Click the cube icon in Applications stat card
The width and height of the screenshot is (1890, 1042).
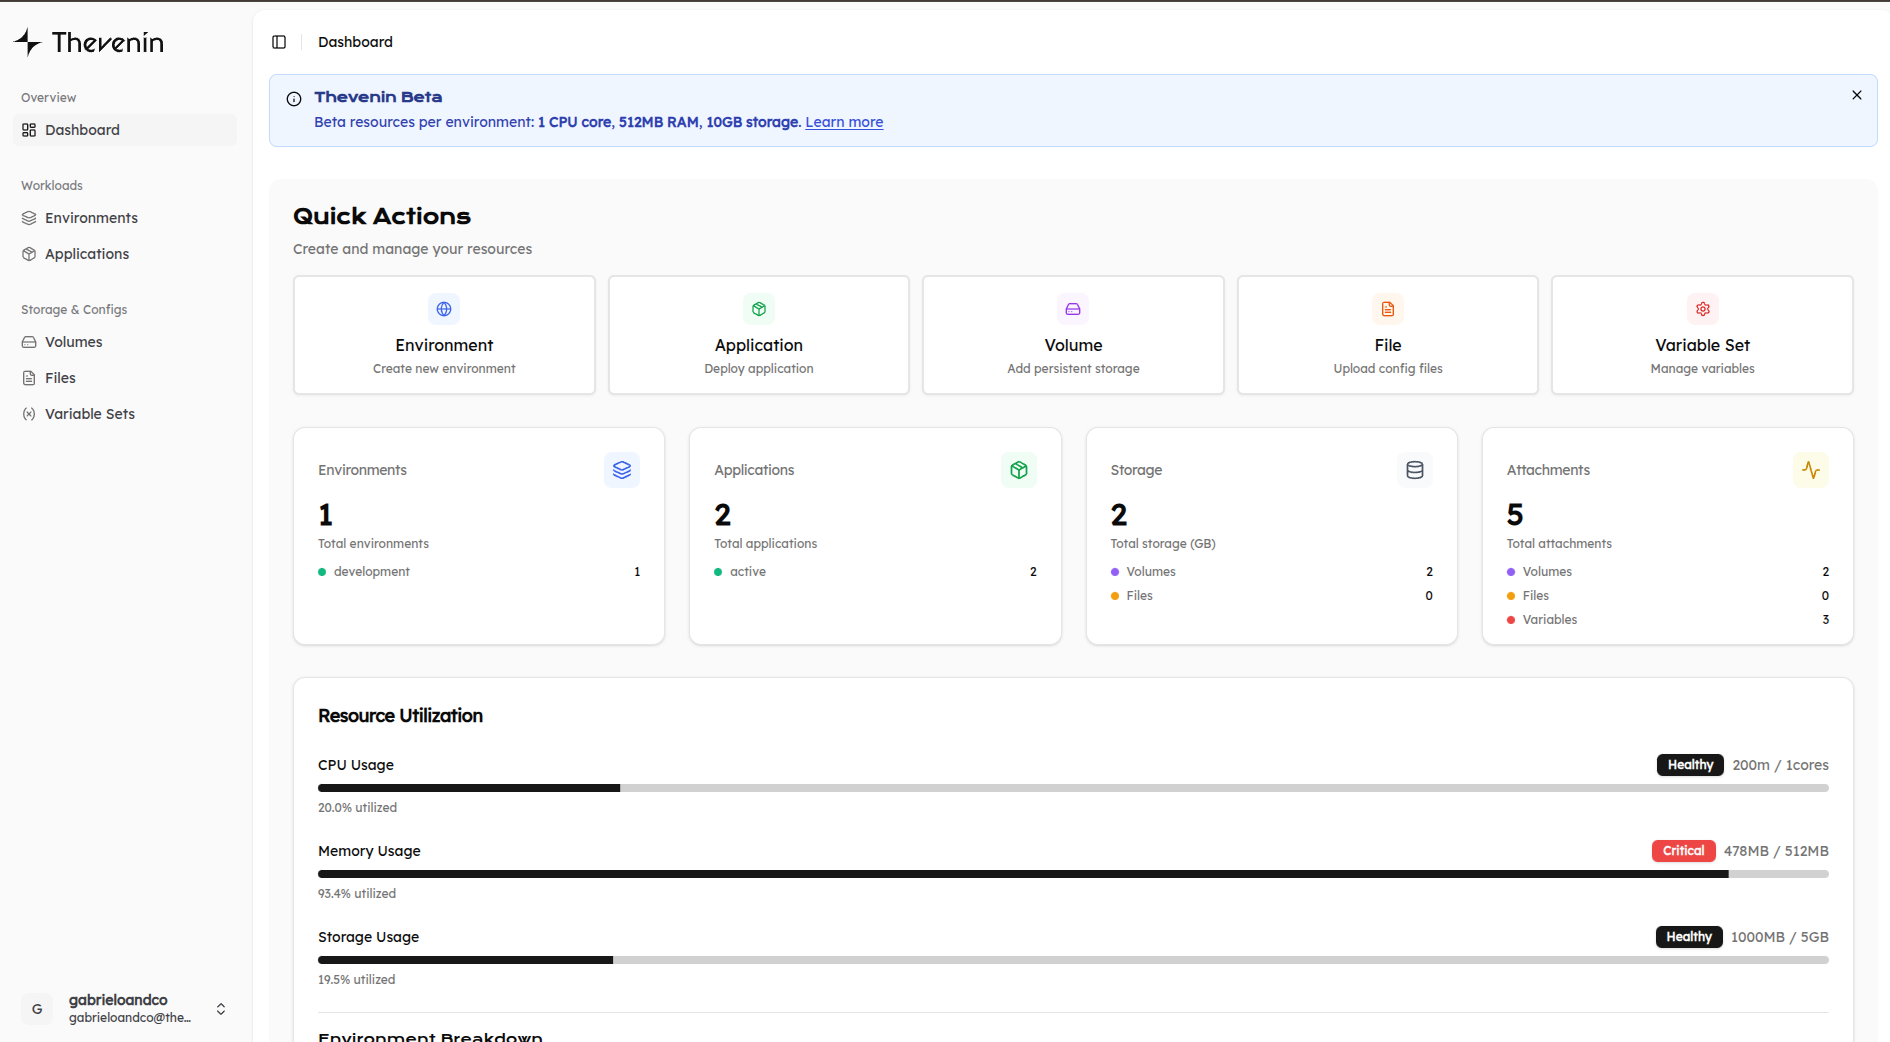[1019, 470]
